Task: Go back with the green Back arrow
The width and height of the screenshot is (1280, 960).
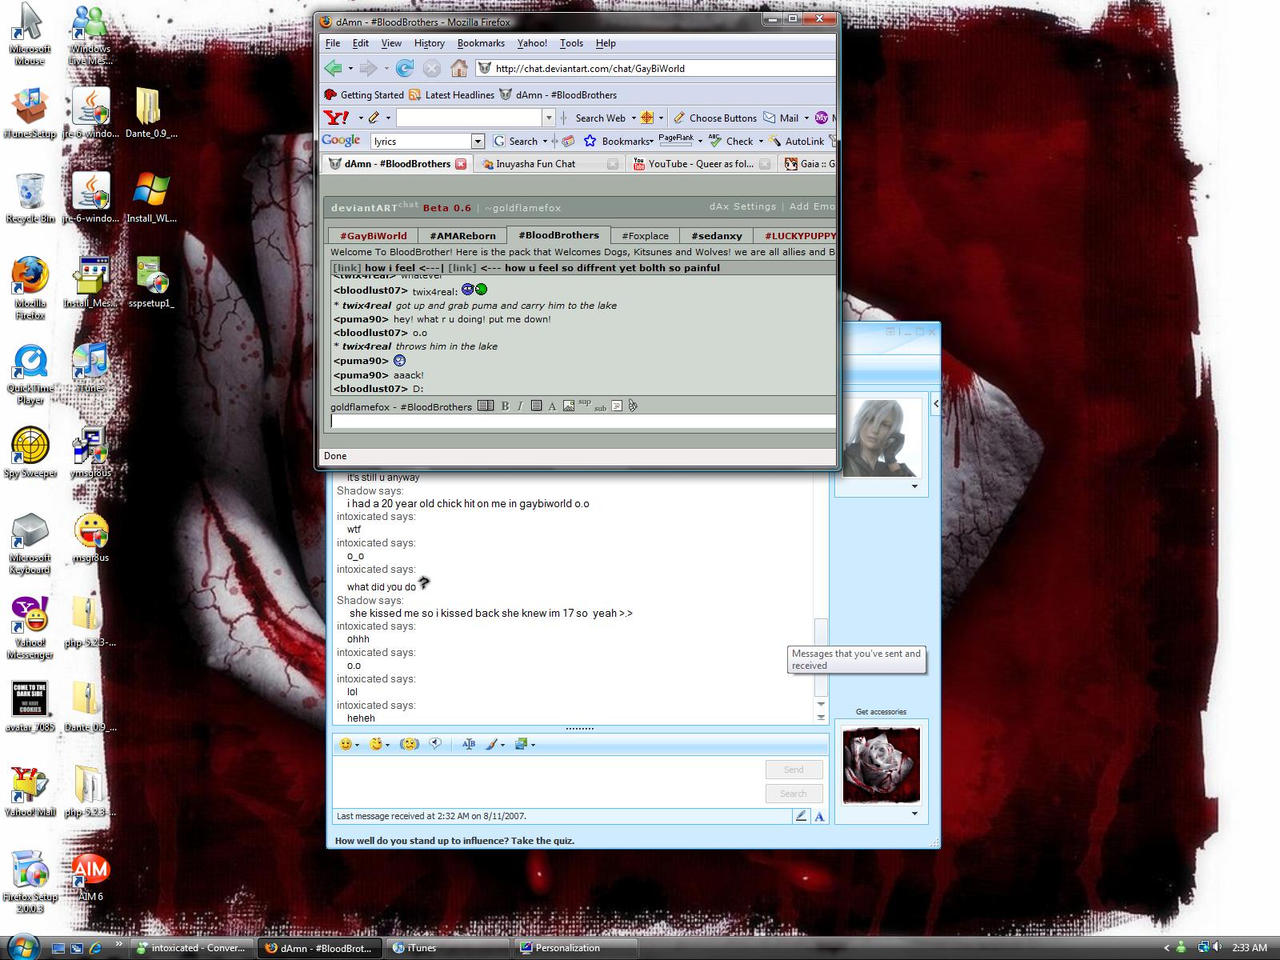Action: coord(333,68)
